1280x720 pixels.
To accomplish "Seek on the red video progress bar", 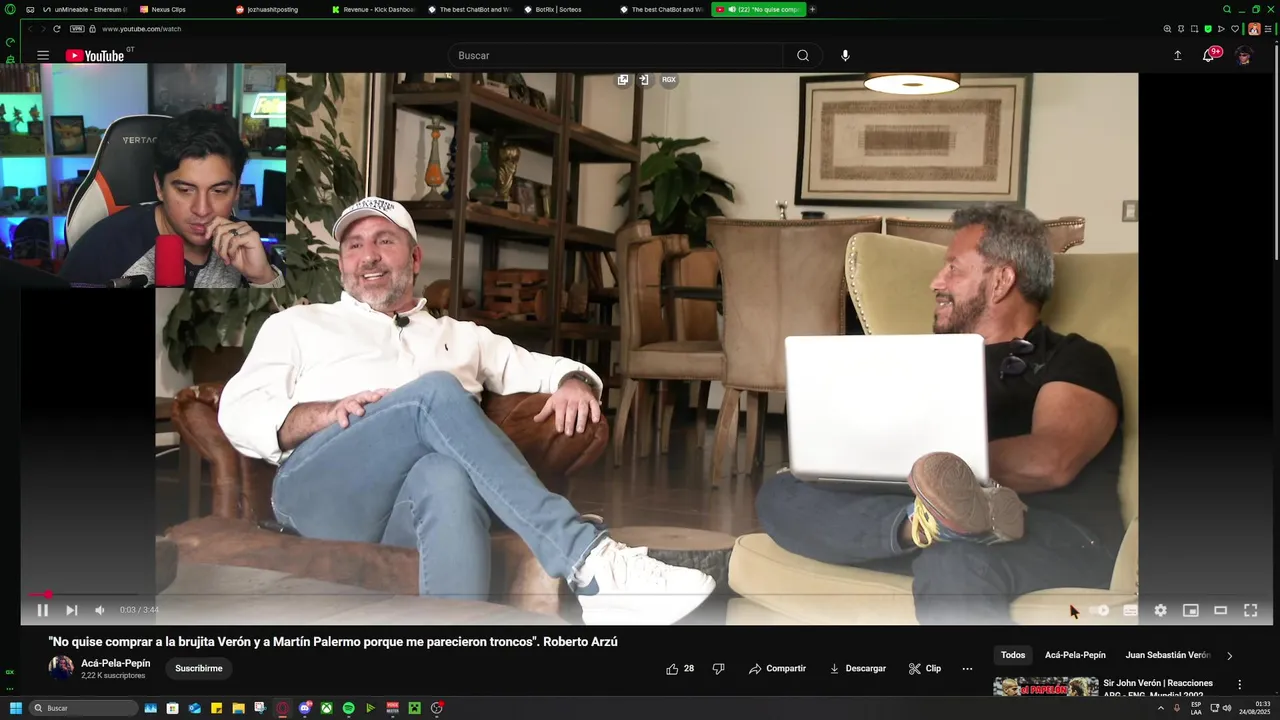I will pos(650,594).
